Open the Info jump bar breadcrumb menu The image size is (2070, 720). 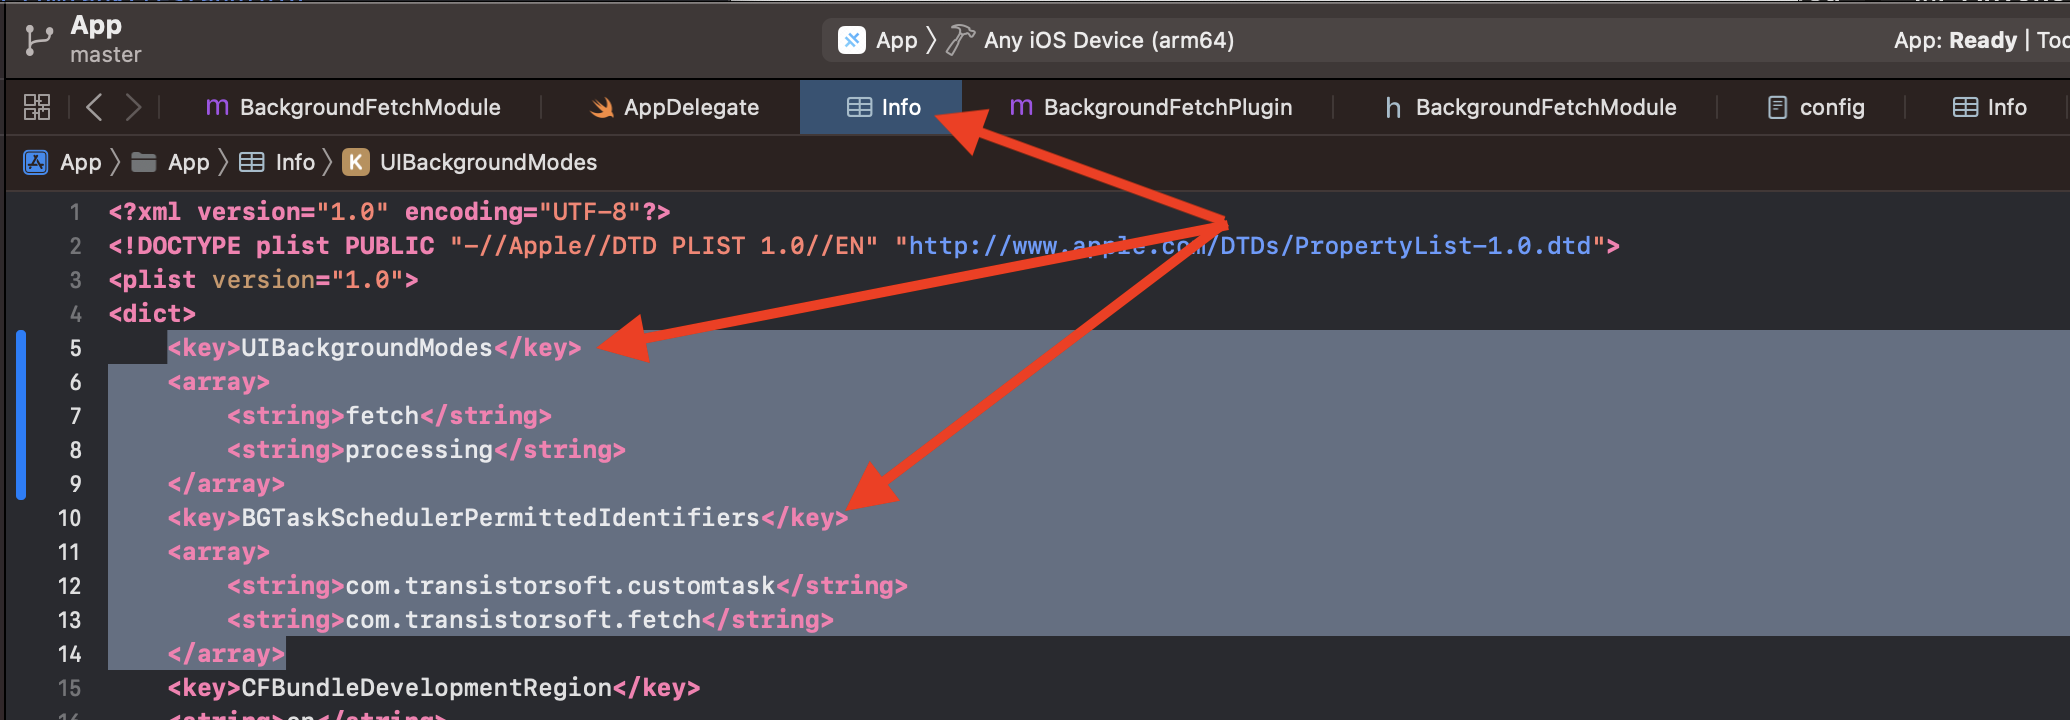pos(293,161)
